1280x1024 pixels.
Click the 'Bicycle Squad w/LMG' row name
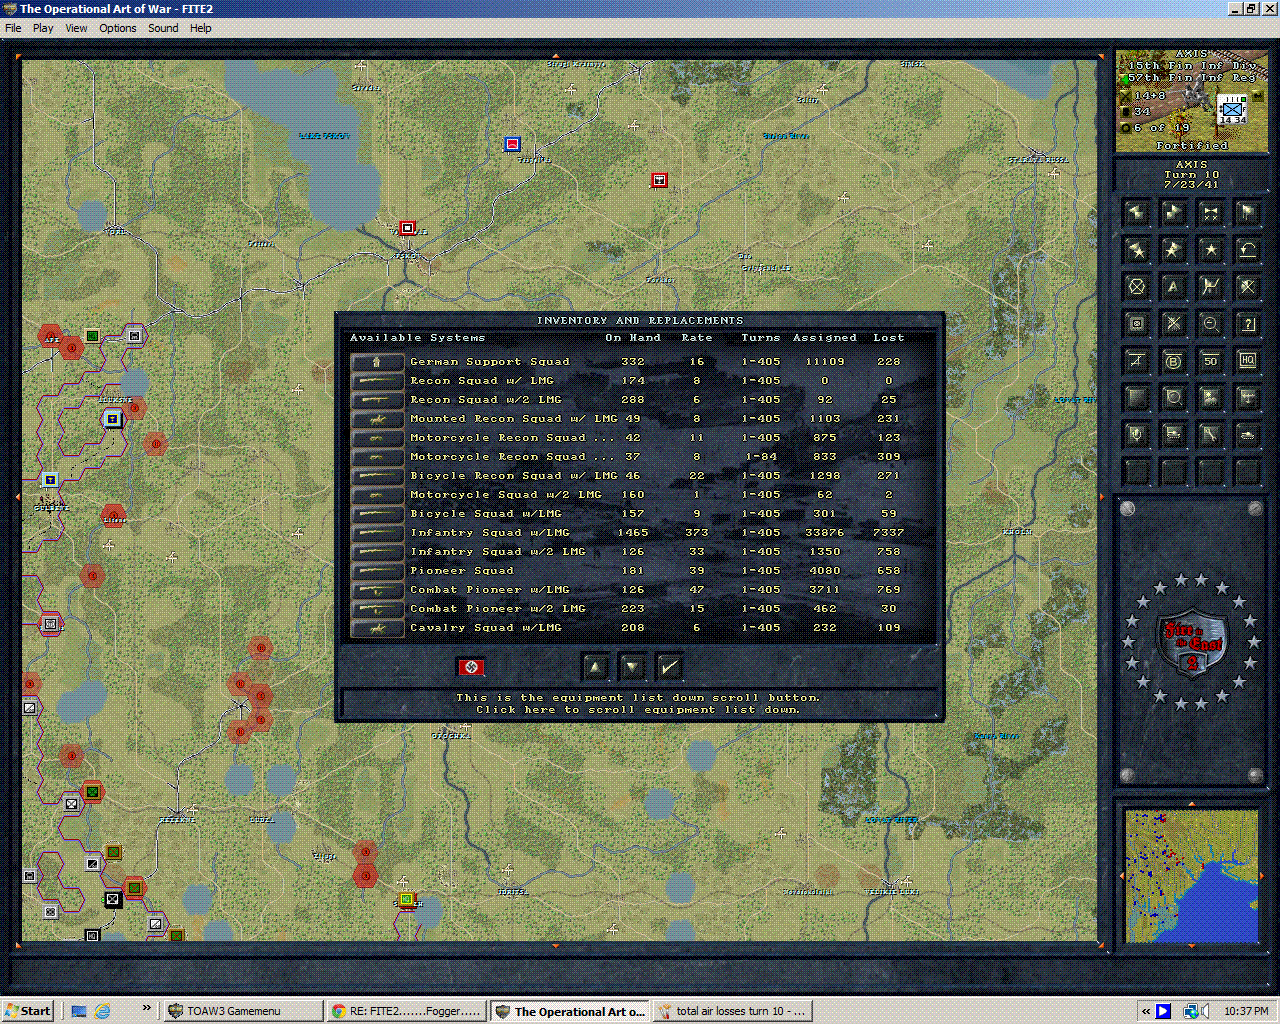click(485, 514)
